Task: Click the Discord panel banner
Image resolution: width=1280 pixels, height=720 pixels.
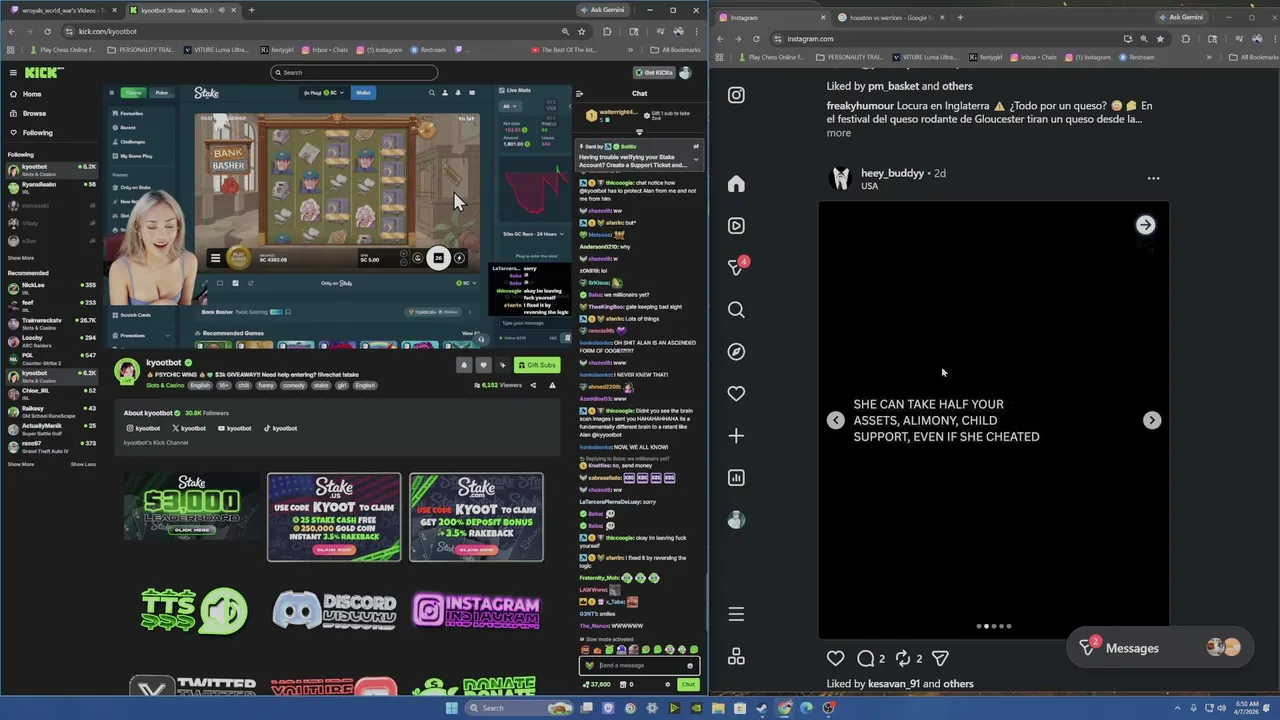Action: click(x=334, y=610)
